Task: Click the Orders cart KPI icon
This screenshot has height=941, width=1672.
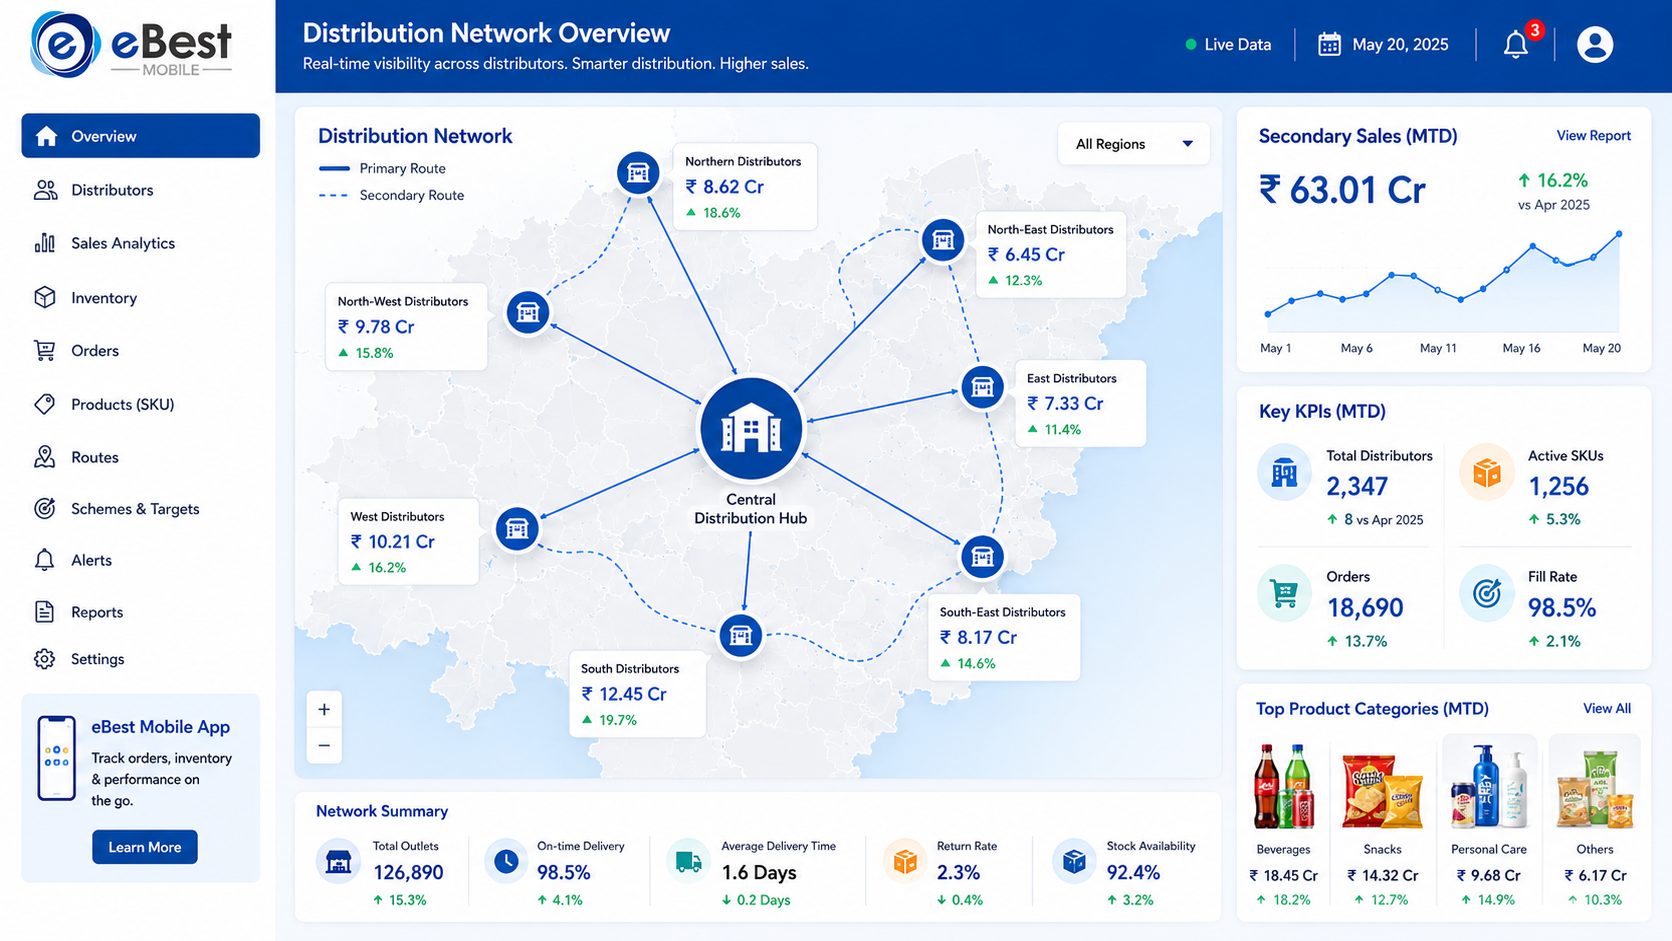Action: click(x=1284, y=594)
